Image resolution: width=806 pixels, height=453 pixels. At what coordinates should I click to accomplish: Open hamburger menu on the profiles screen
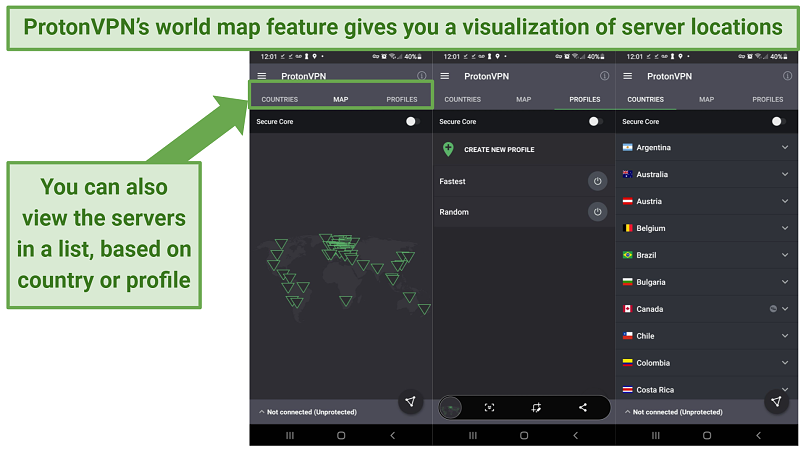pyautogui.click(x=445, y=76)
